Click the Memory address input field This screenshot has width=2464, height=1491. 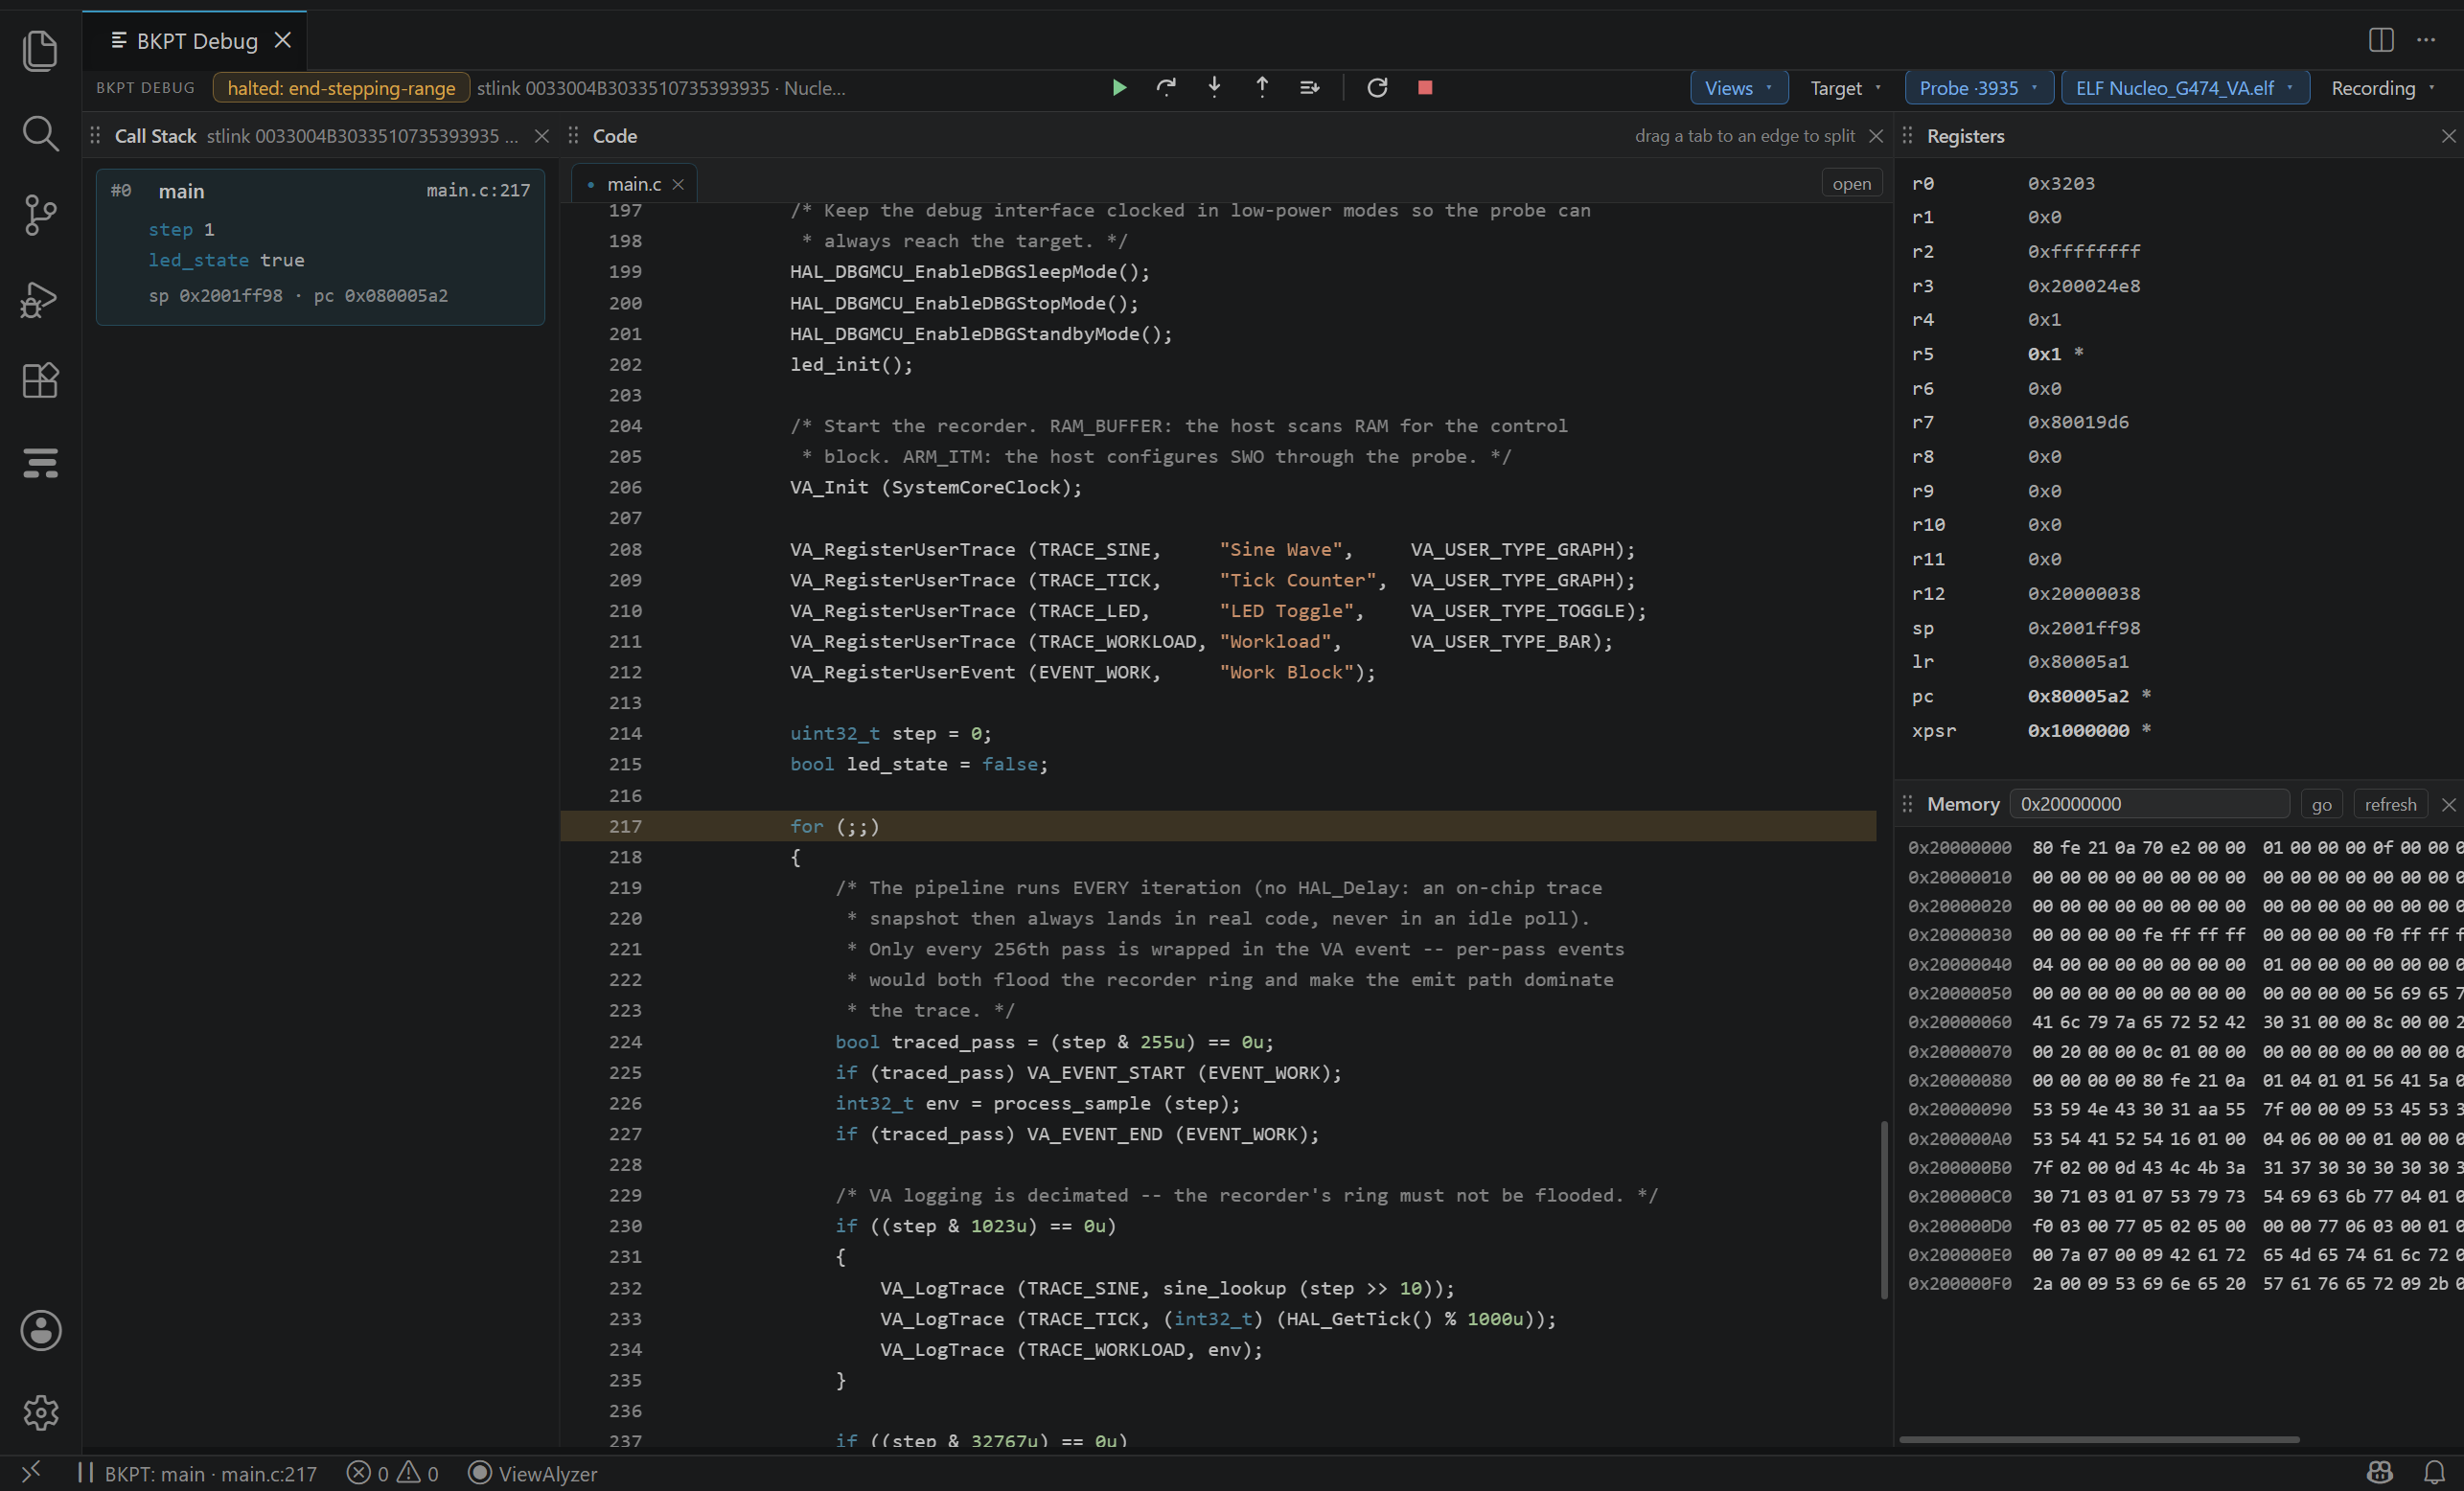click(x=2149, y=804)
